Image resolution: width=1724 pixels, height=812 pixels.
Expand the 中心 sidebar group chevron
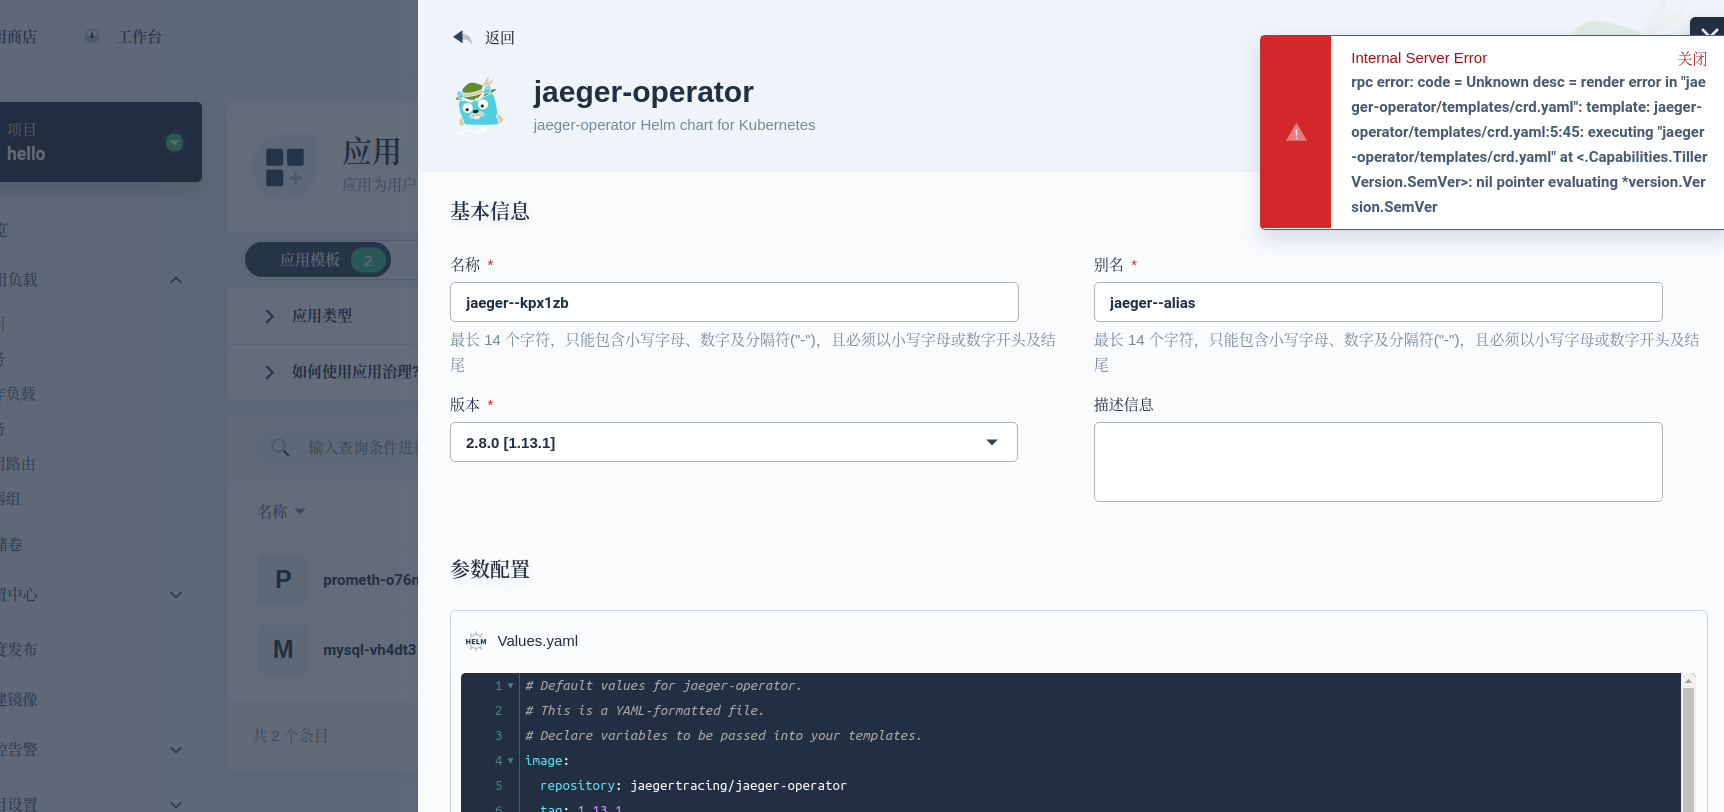click(x=176, y=595)
